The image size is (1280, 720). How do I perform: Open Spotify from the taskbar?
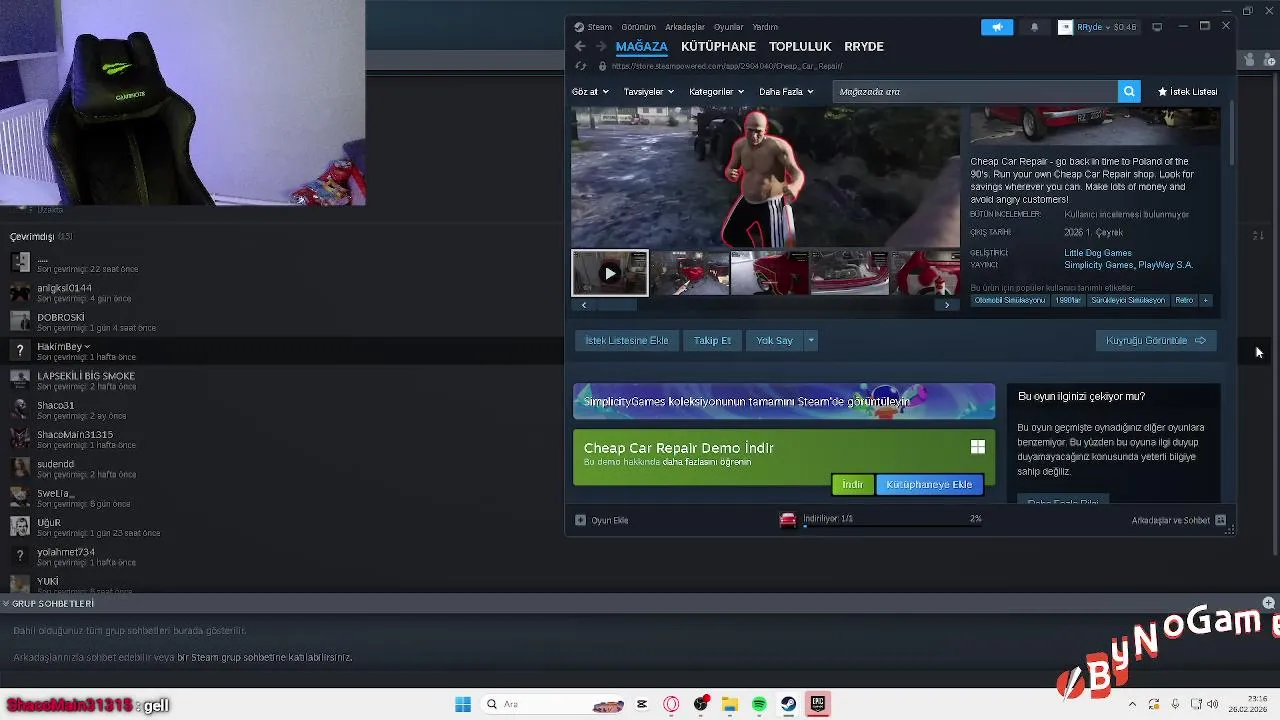pyautogui.click(x=759, y=704)
